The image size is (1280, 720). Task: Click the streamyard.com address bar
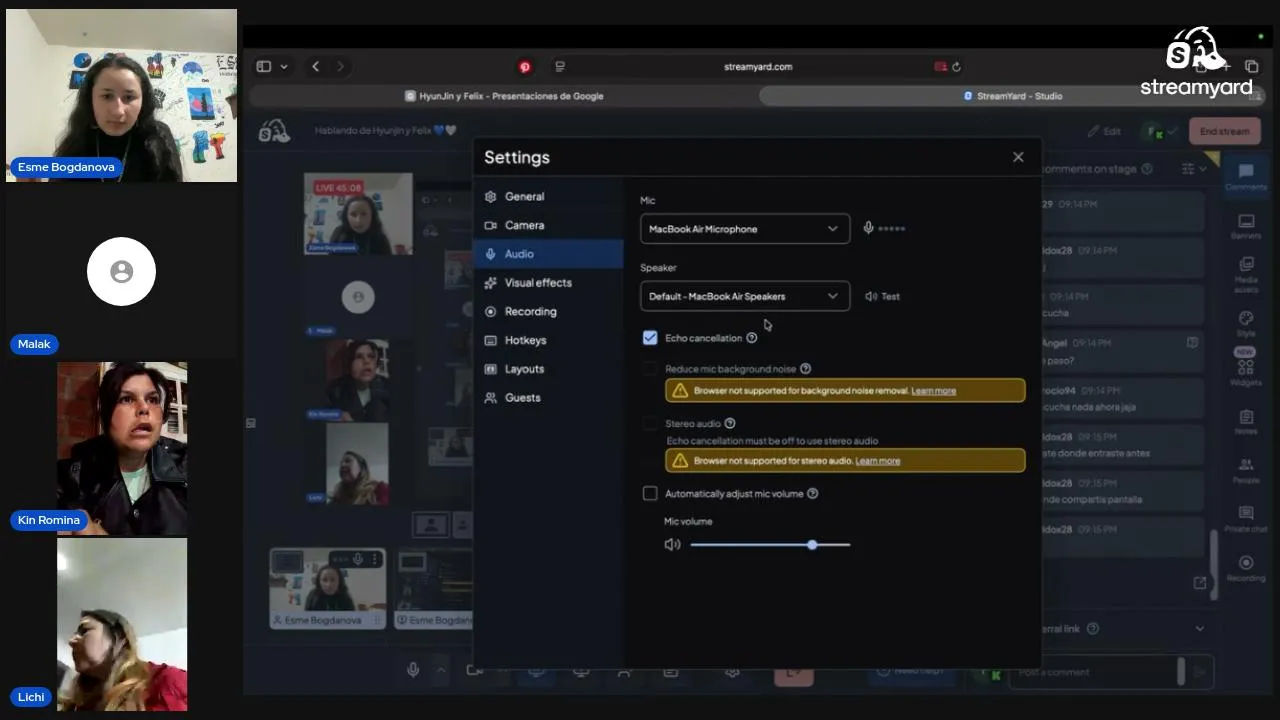coord(758,67)
